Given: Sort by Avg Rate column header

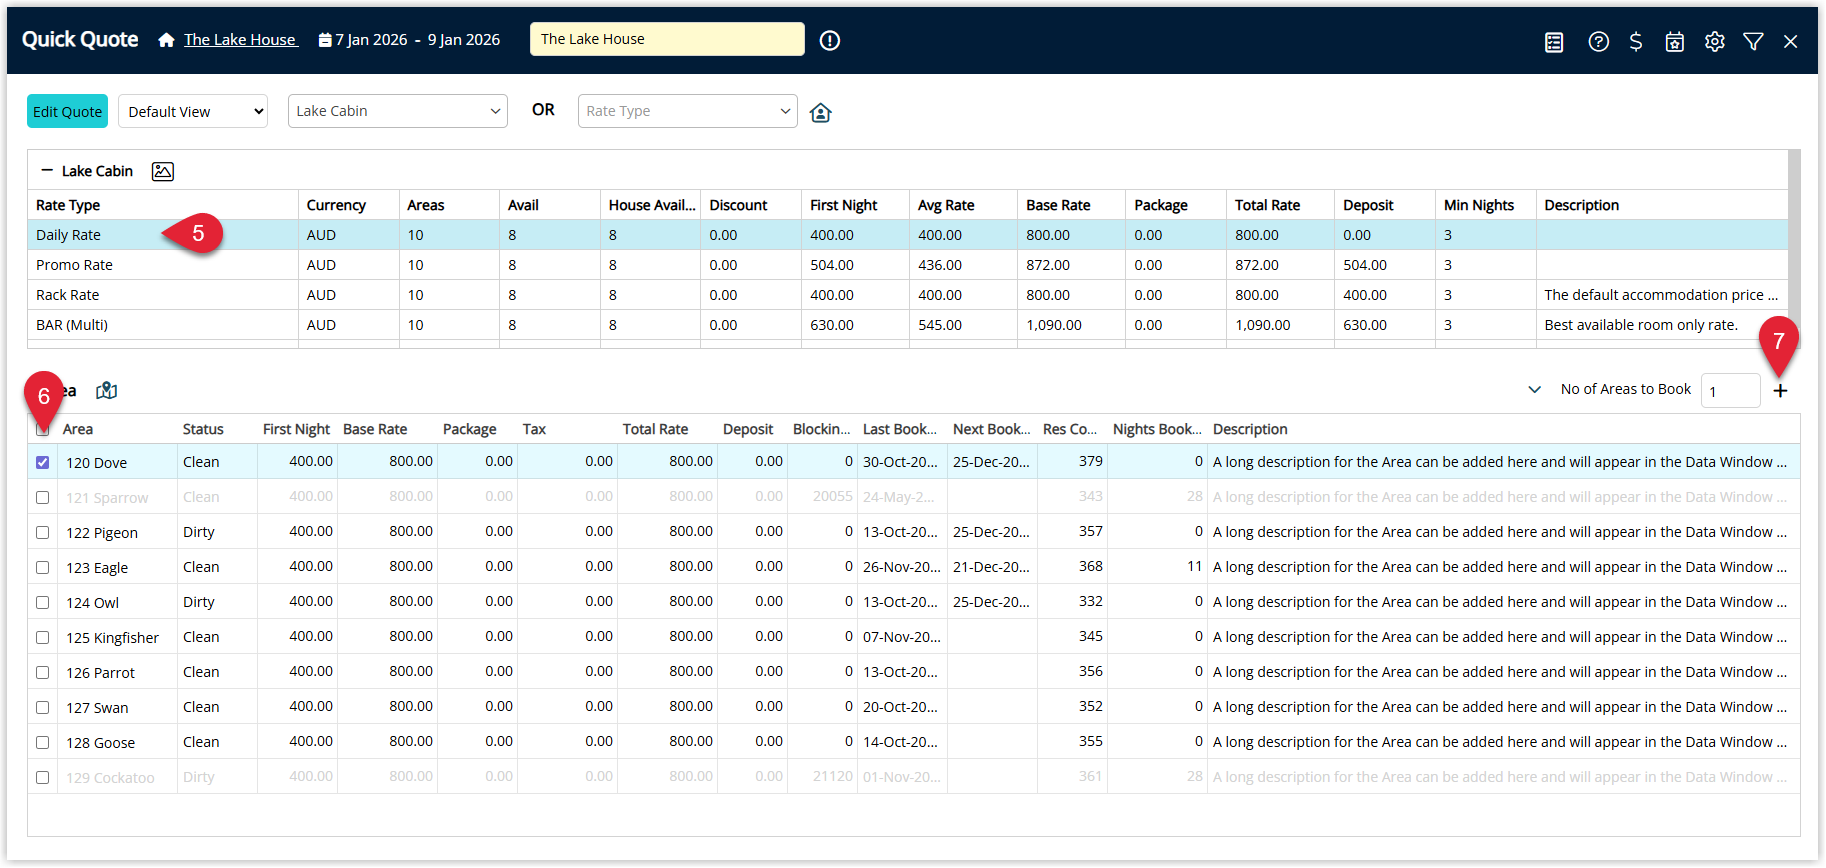Looking at the screenshot, I should pyautogui.click(x=946, y=205).
